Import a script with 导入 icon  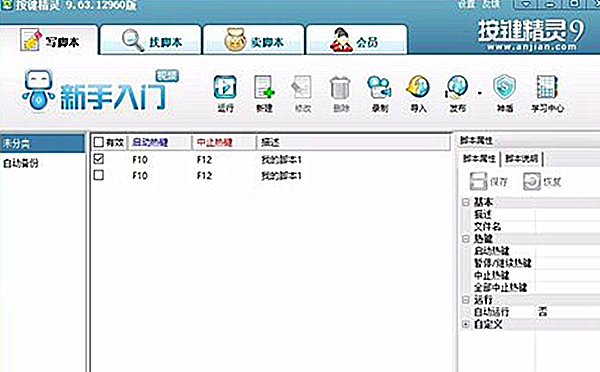(418, 94)
